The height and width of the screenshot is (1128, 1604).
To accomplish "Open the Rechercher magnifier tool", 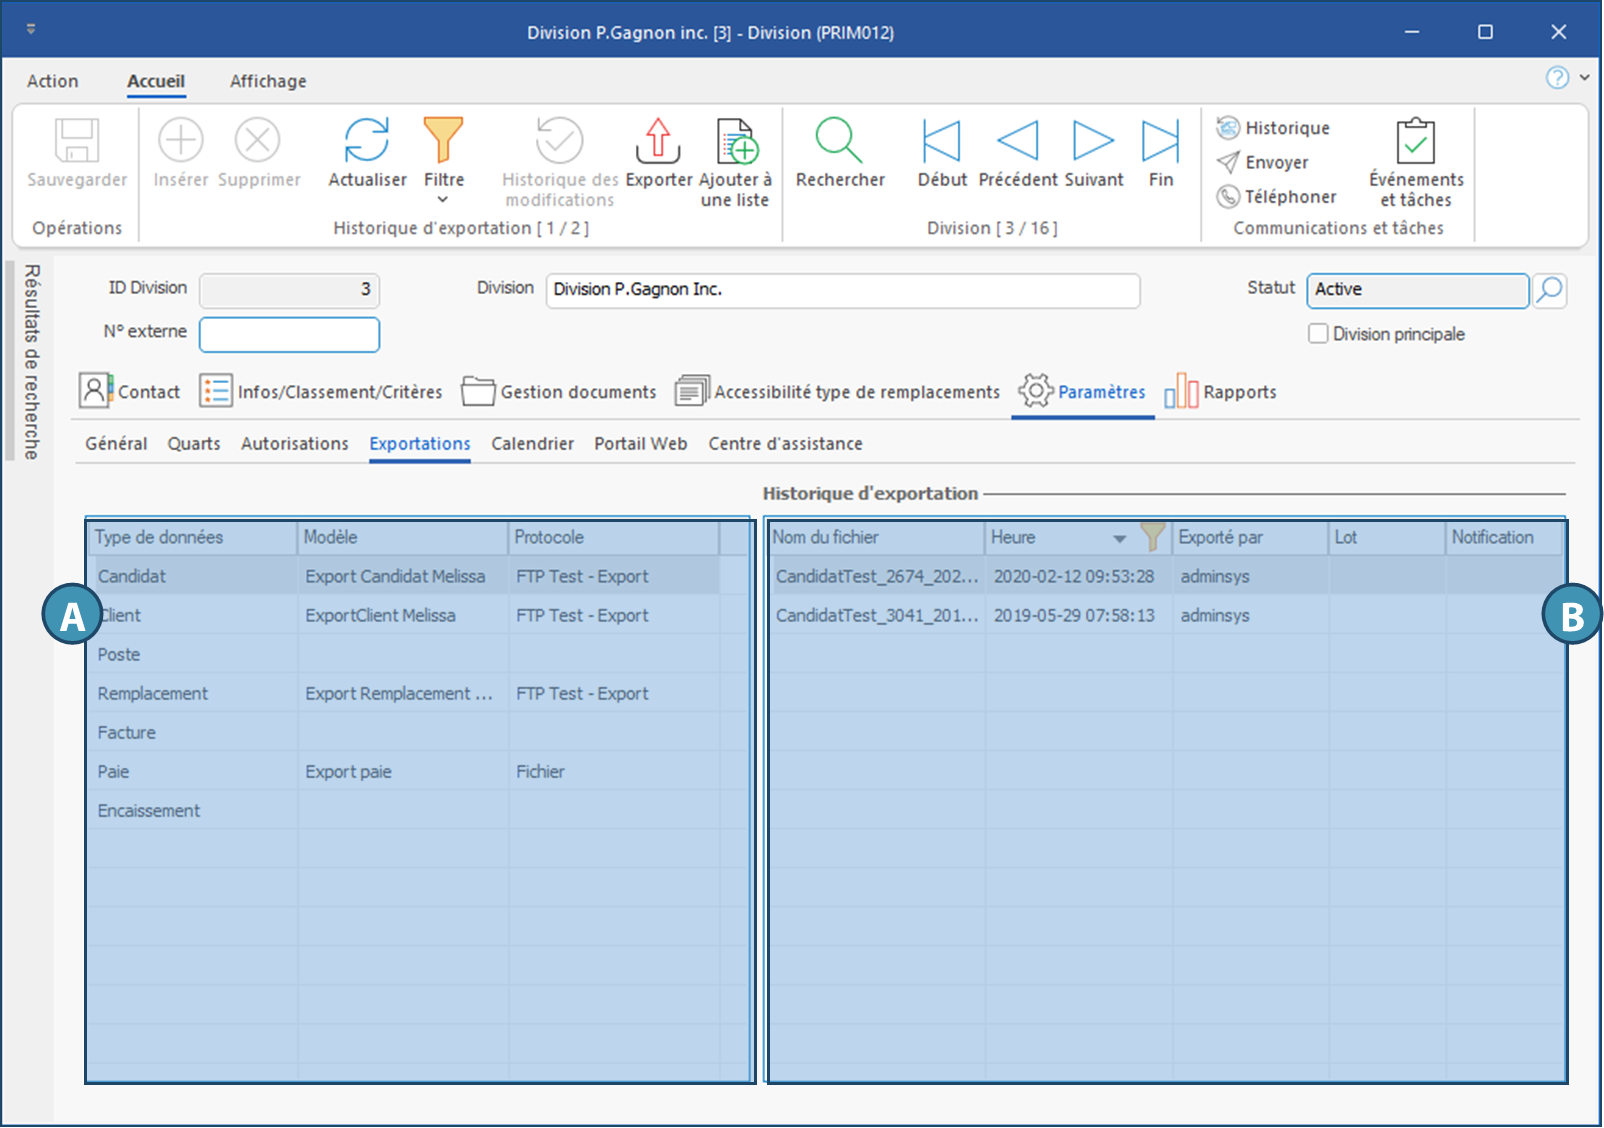I will (x=839, y=141).
